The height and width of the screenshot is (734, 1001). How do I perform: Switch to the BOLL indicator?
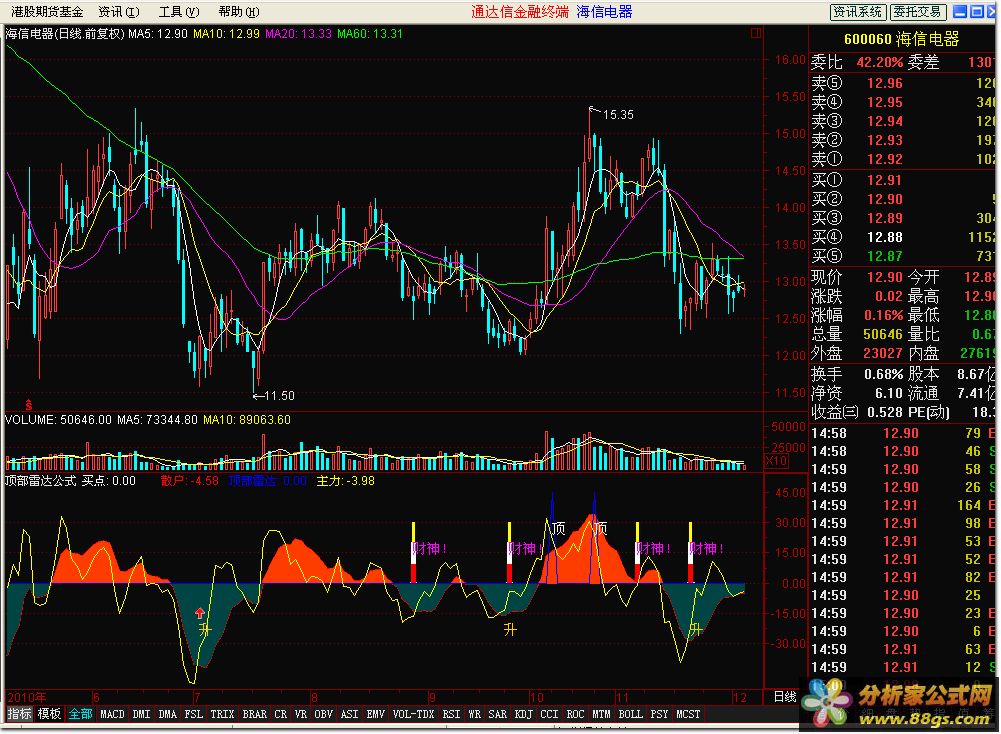631,714
